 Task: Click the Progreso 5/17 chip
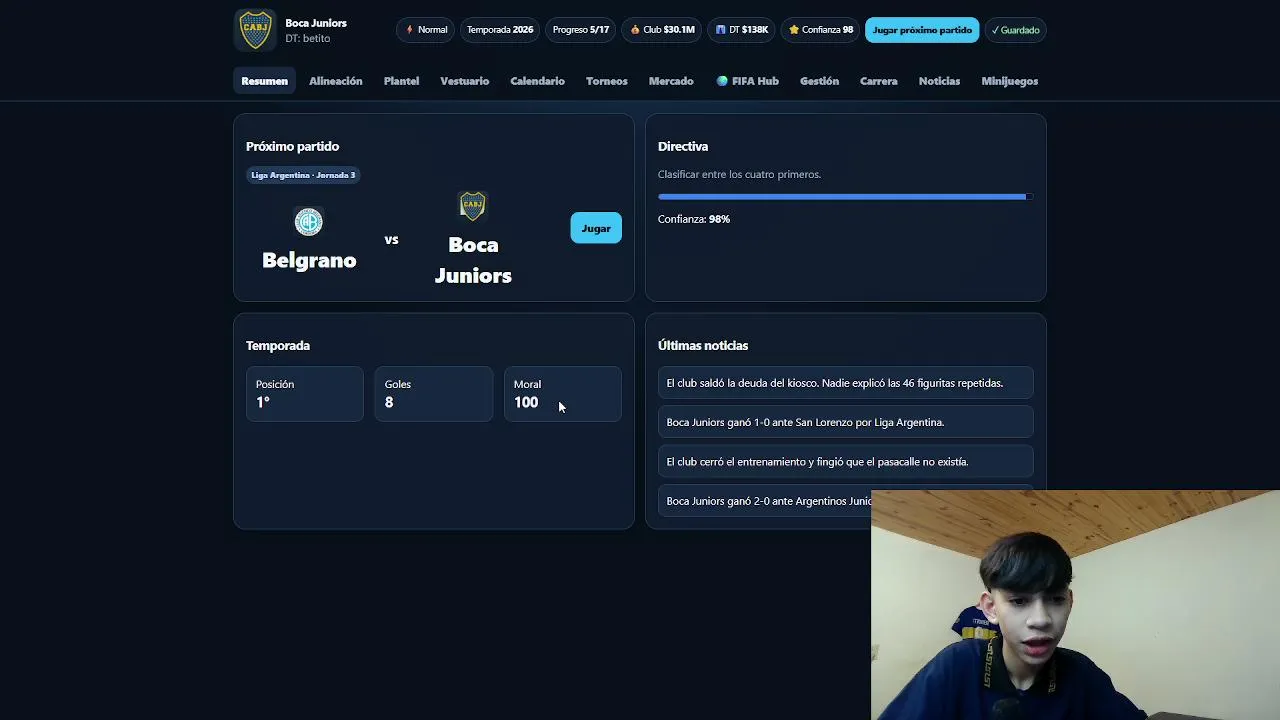point(581,30)
